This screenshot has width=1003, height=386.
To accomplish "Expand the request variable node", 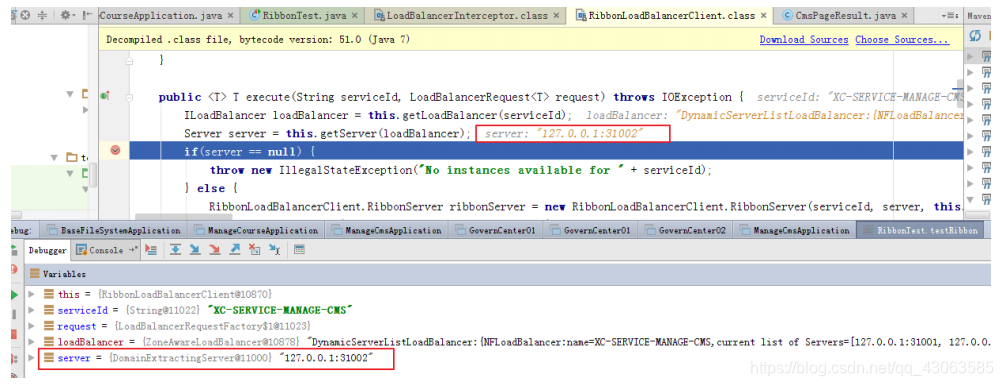I will [x=31, y=326].
